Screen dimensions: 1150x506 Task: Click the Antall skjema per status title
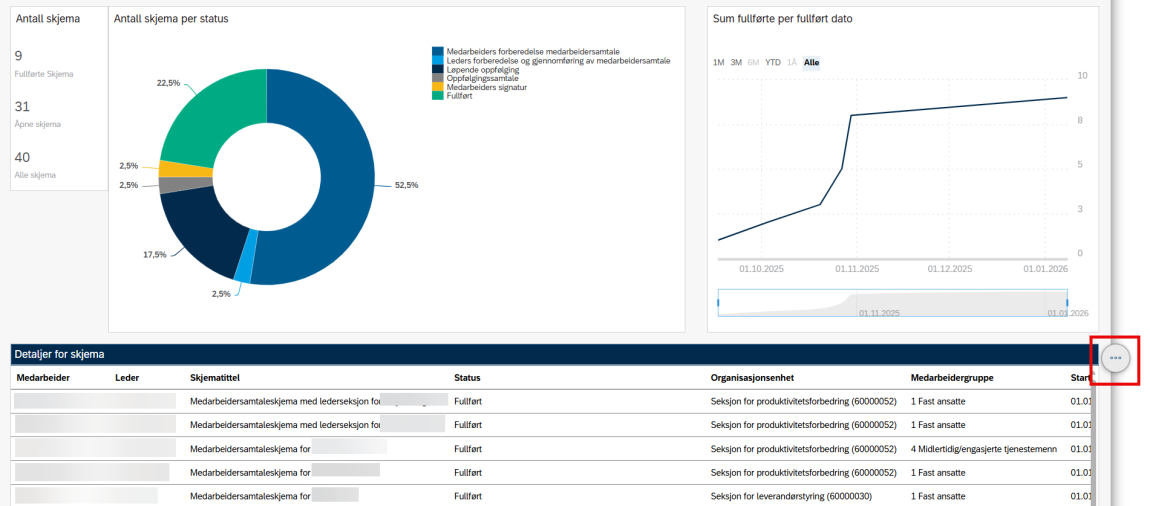tap(171, 18)
